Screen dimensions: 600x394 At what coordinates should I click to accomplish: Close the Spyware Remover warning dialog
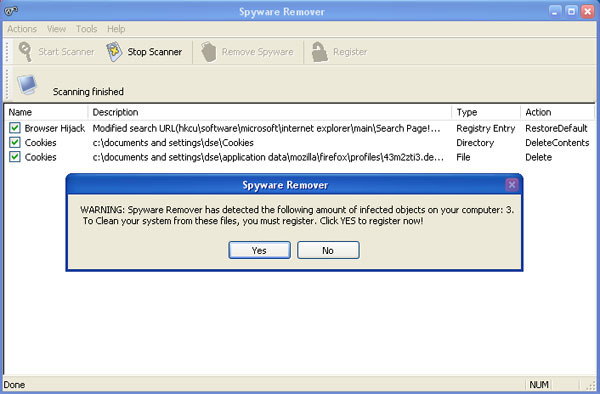[512, 185]
